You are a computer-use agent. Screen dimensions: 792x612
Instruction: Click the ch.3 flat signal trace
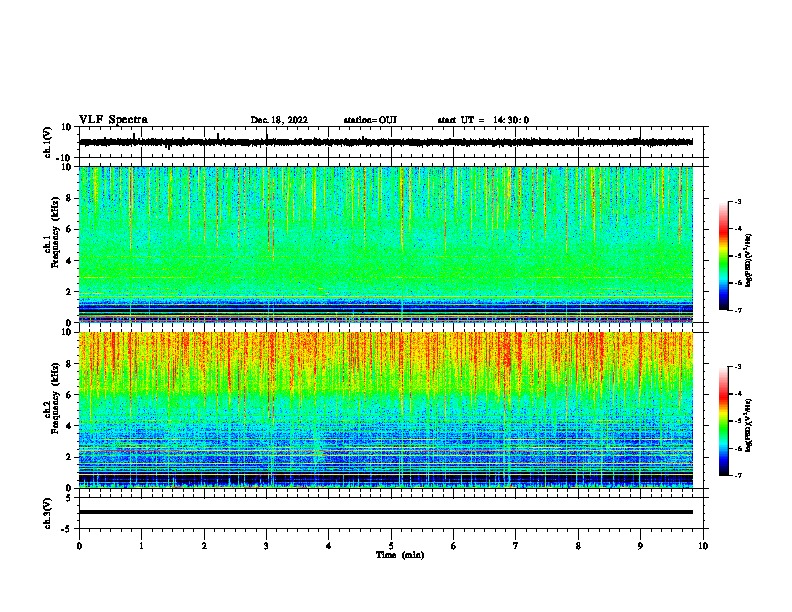(386, 512)
